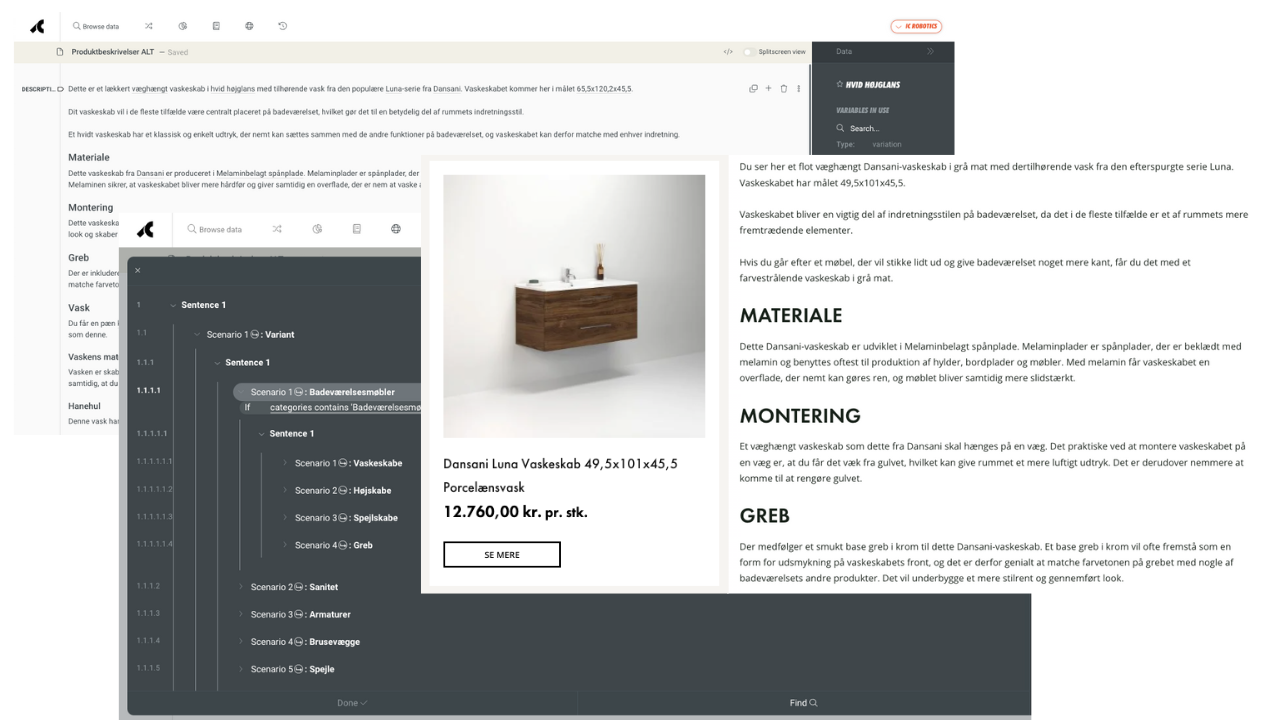Open Browse data search in top toolbar
This screenshot has height=720, width=1280.
coord(96,26)
